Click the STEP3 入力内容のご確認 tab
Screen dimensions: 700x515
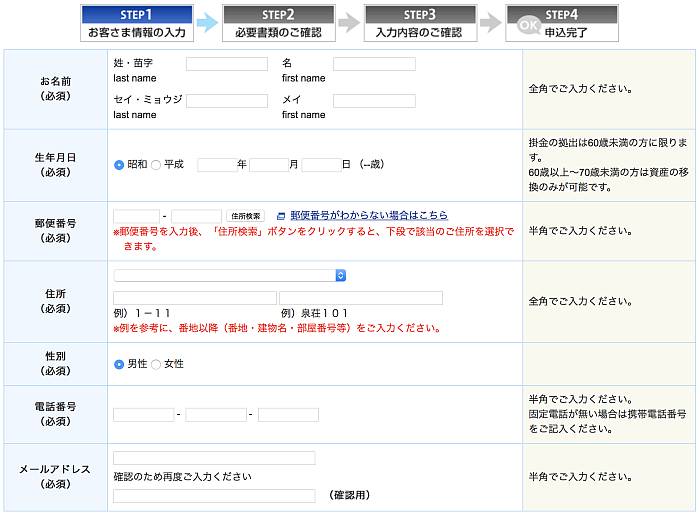[419, 23]
